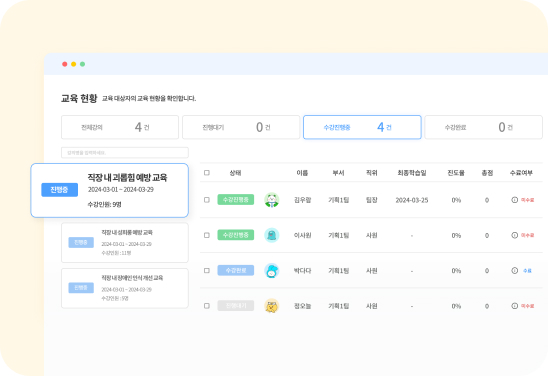Select the 직장 내 장애인 인식 개선 교육 card
This screenshot has width=548, height=376.
[x=125, y=288]
